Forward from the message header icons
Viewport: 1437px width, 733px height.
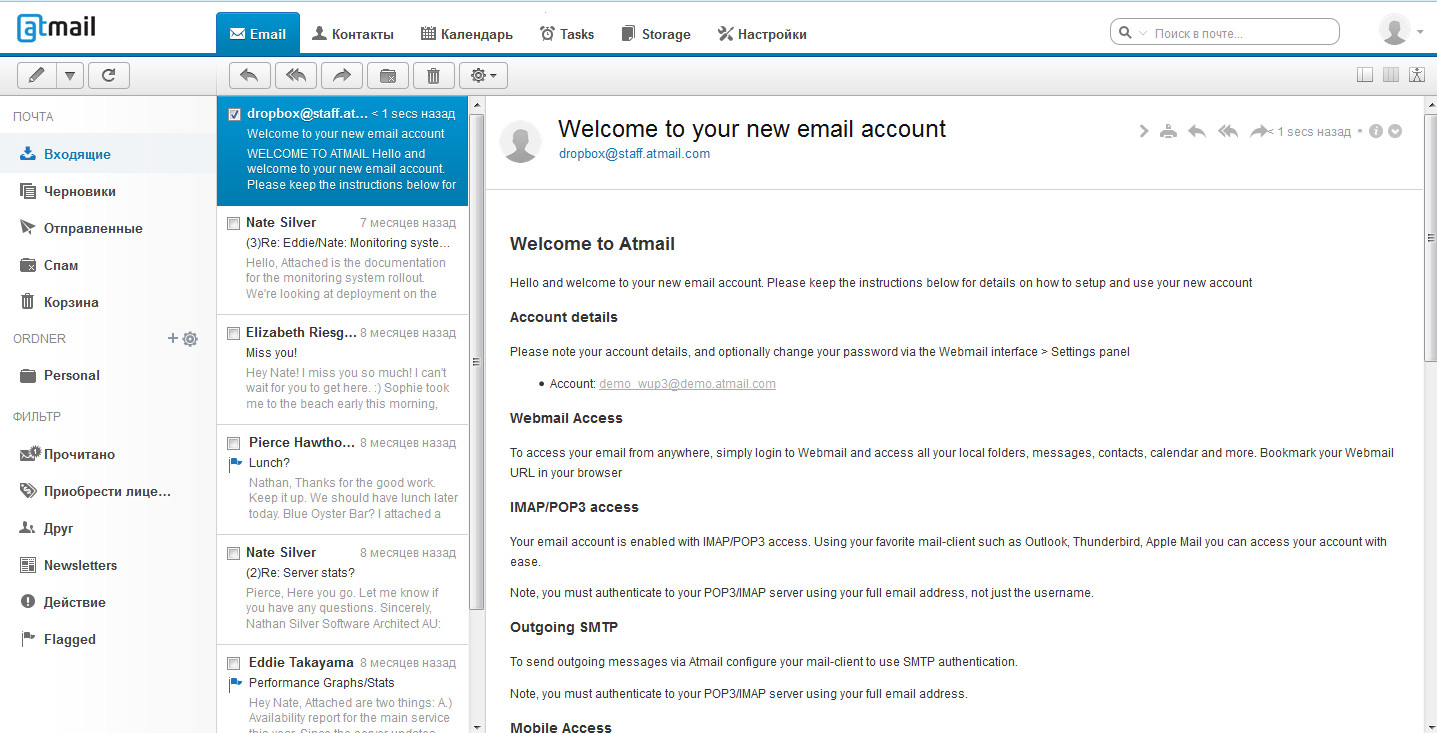pos(1259,131)
